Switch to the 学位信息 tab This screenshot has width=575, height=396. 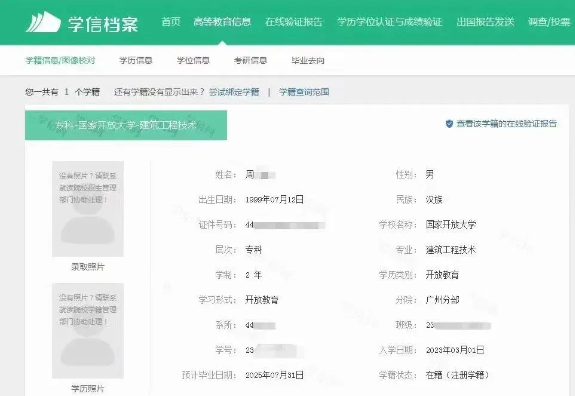[x=193, y=60]
